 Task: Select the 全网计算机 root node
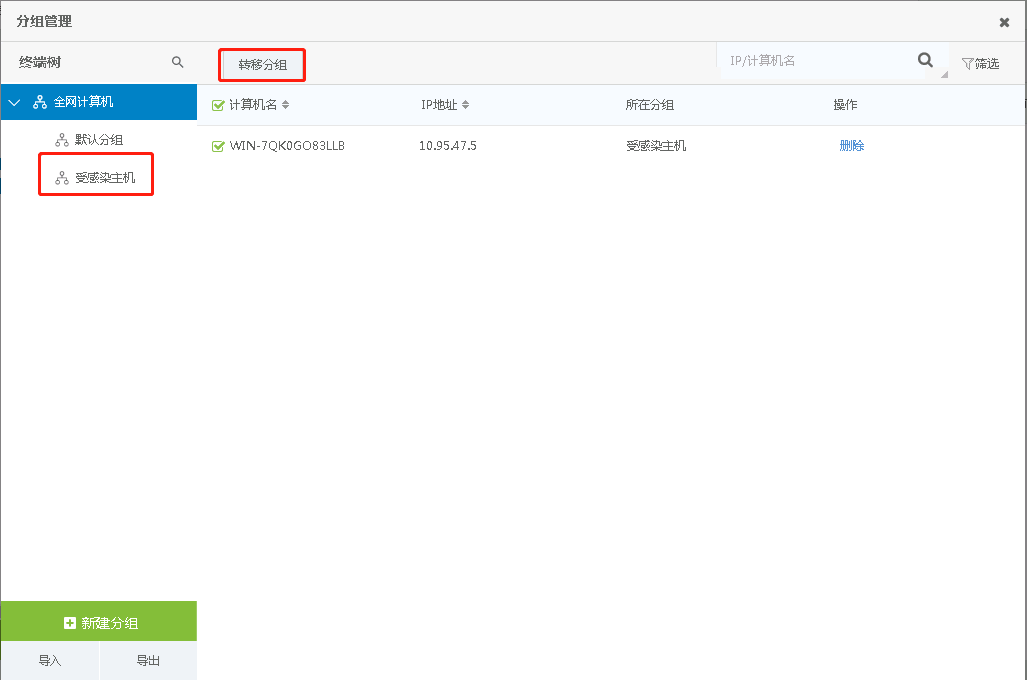84,102
